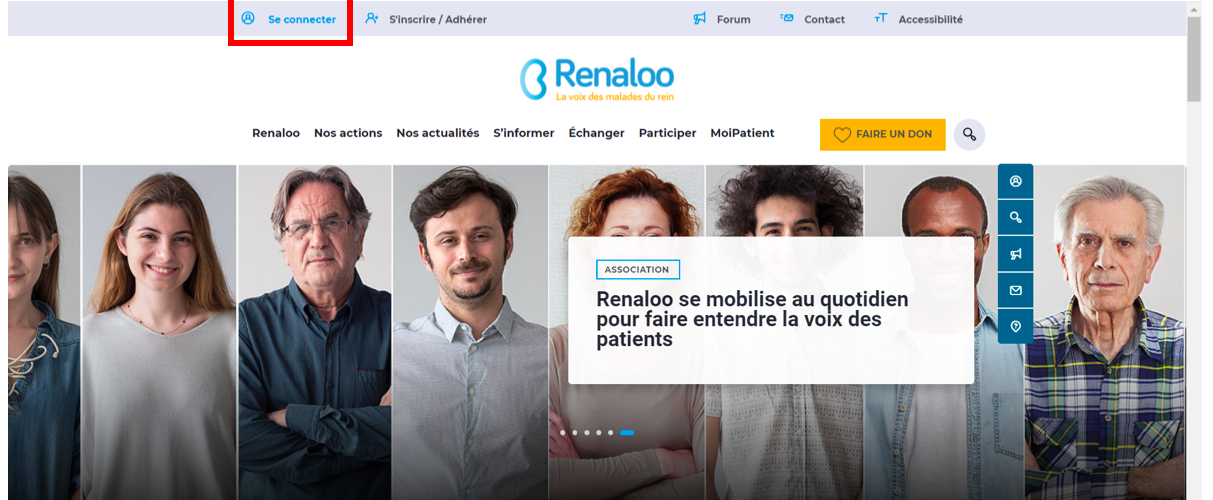
Task: Open the map pin location icon in sidebar
Action: [x=1015, y=326]
